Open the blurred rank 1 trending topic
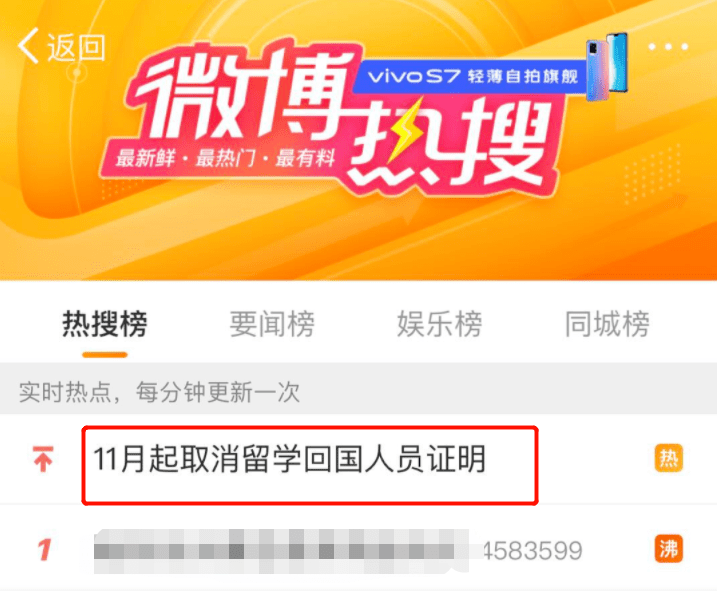The height and width of the screenshot is (609, 717). (x=281, y=551)
